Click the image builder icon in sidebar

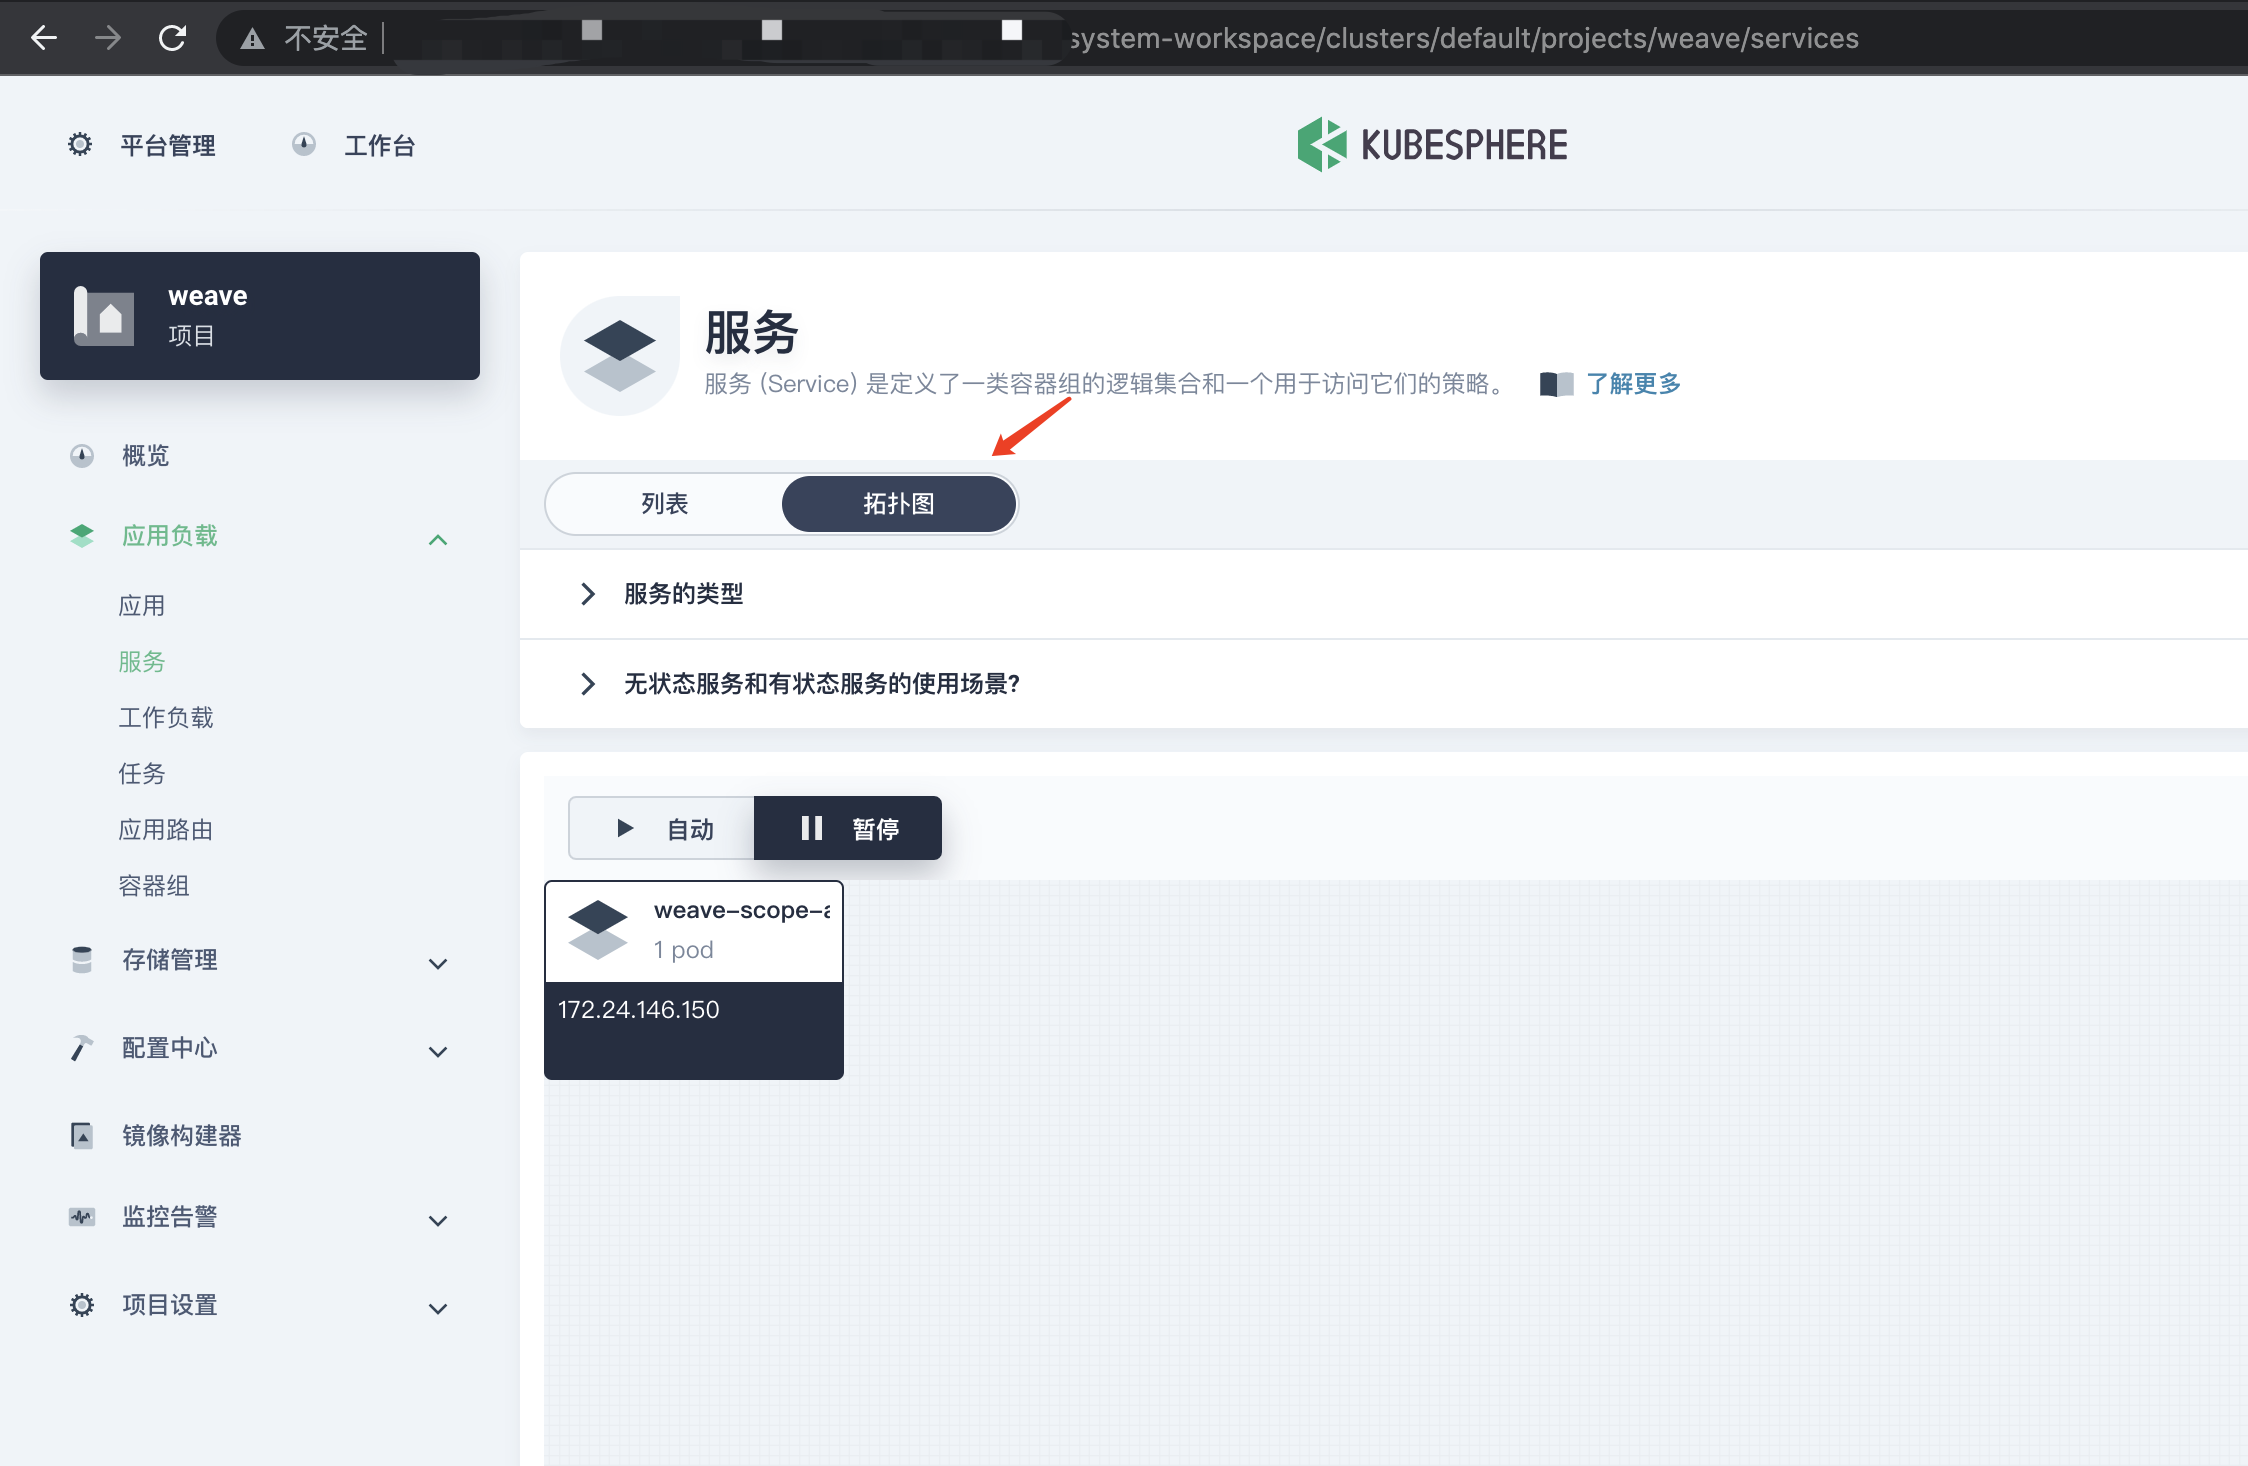click(x=82, y=1136)
